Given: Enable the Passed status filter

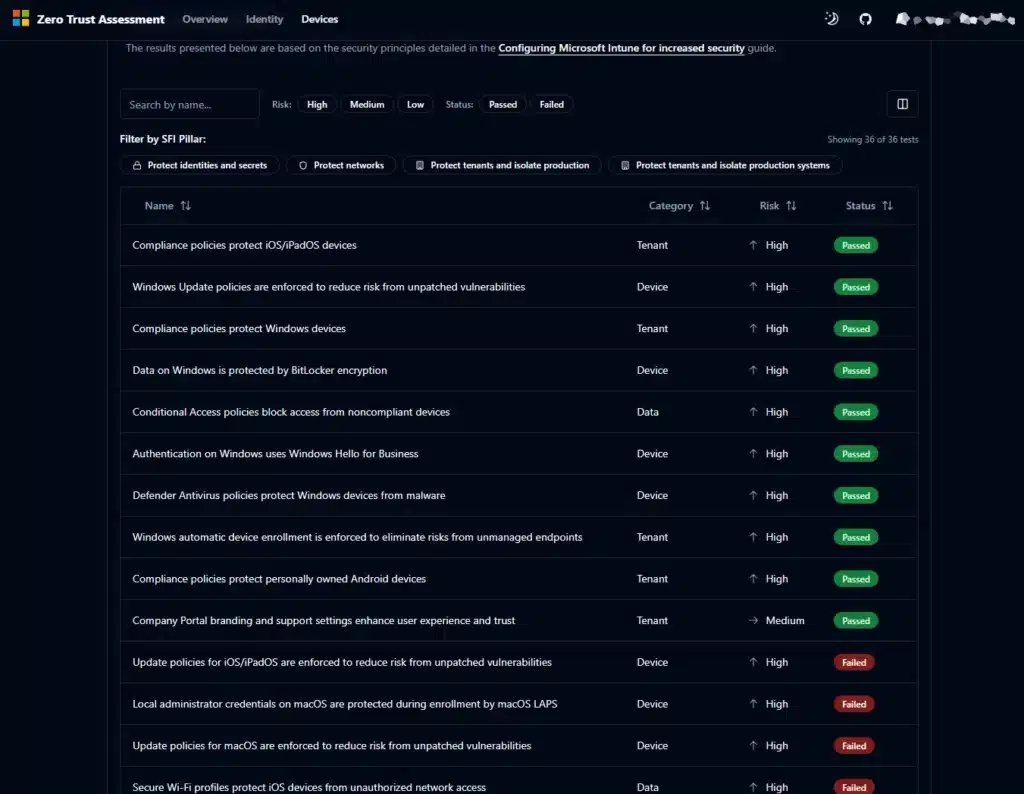Looking at the screenshot, I should pyautogui.click(x=503, y=104).
